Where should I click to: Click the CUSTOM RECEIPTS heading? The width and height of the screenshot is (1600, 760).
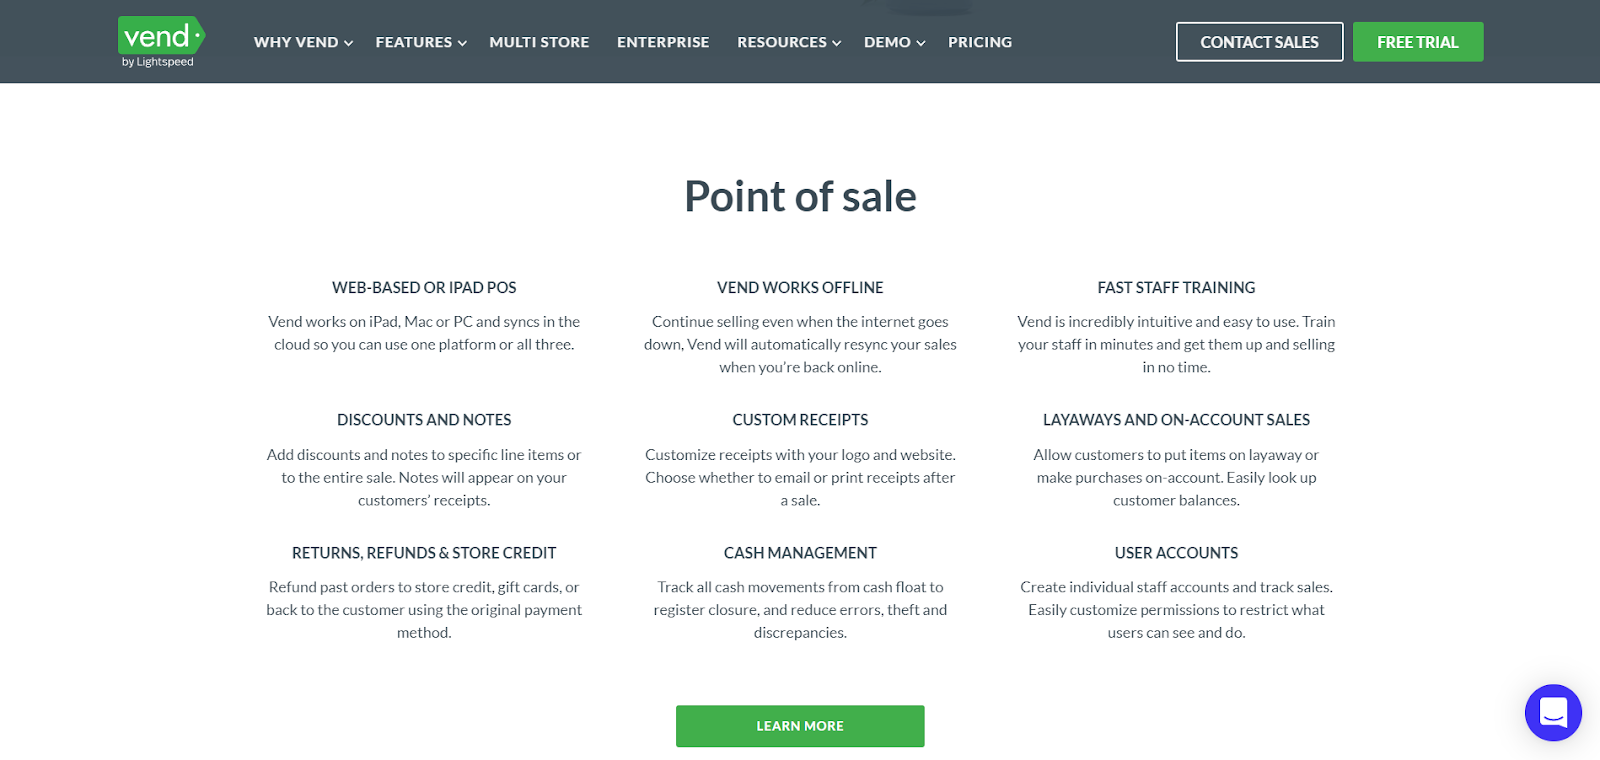coord(799,419)
